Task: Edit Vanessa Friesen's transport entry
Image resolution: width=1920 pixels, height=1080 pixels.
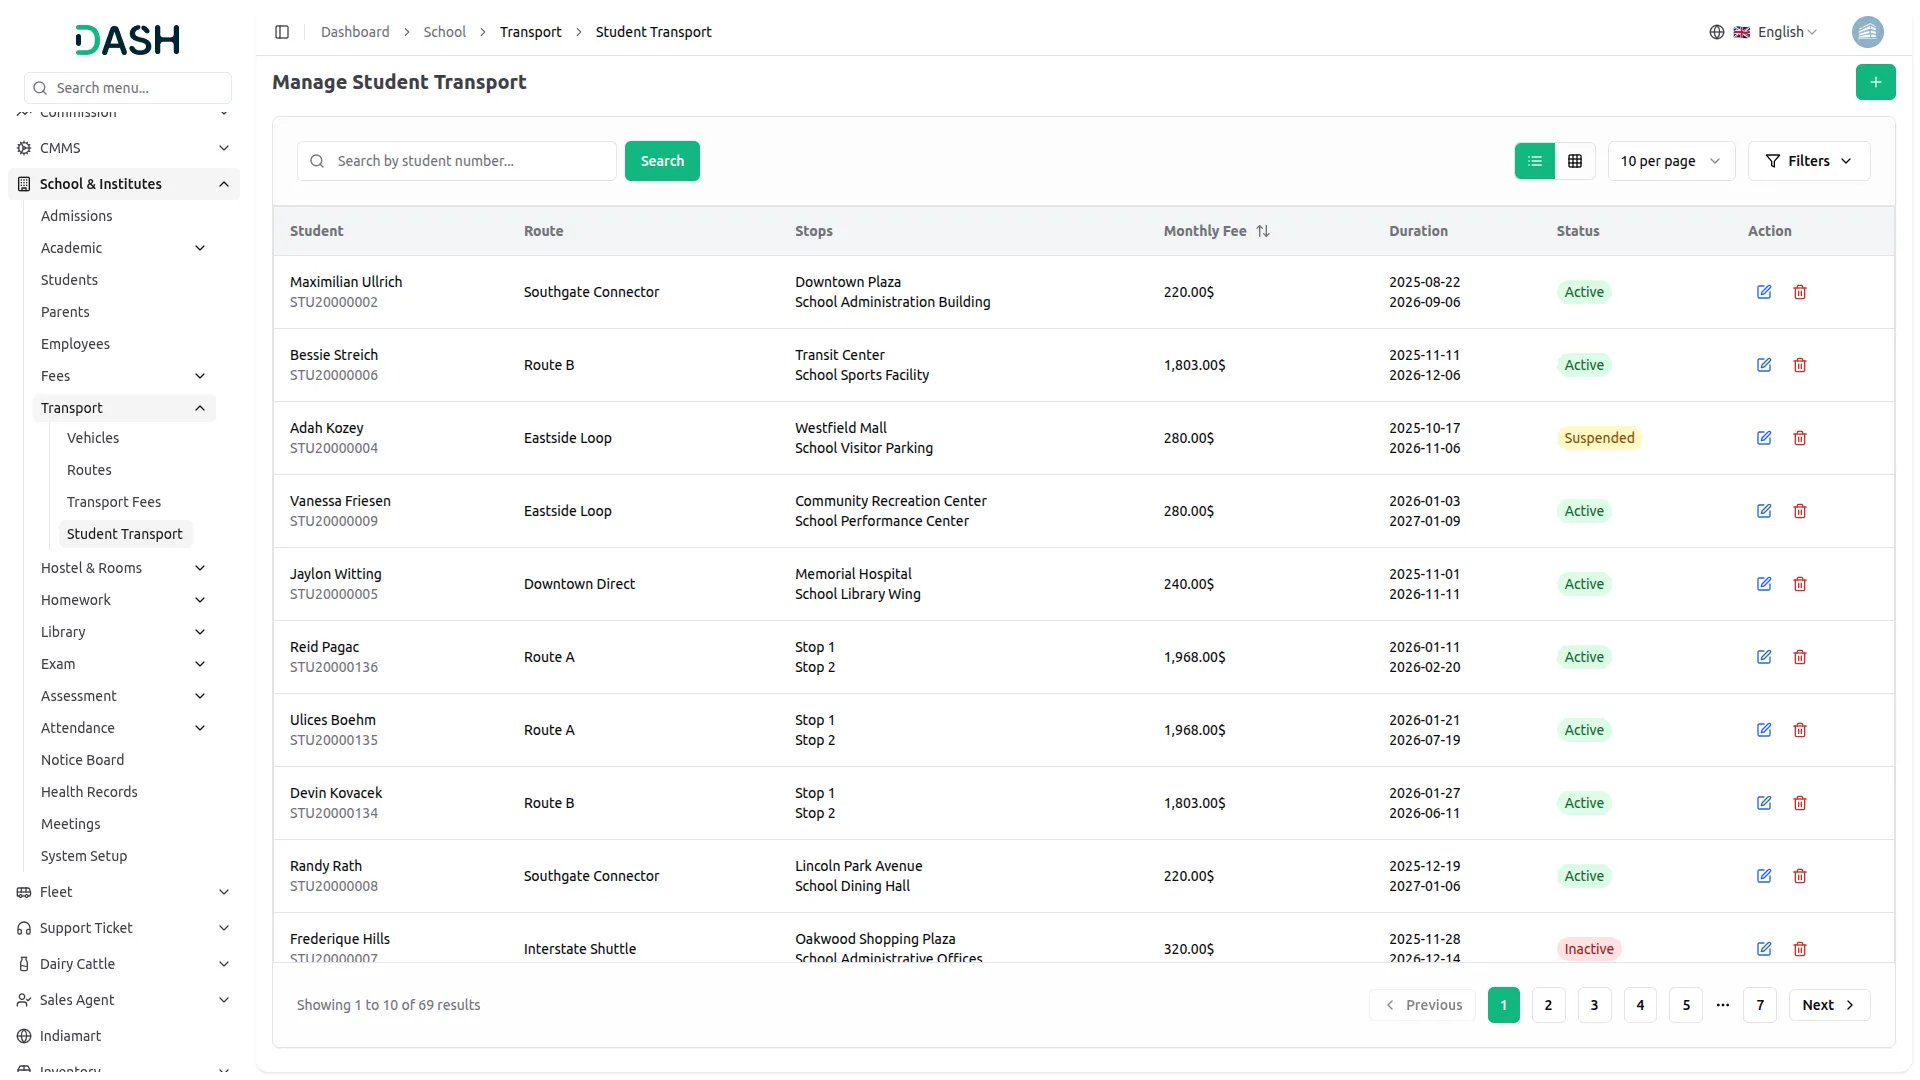Action: tap(1763, 511)
